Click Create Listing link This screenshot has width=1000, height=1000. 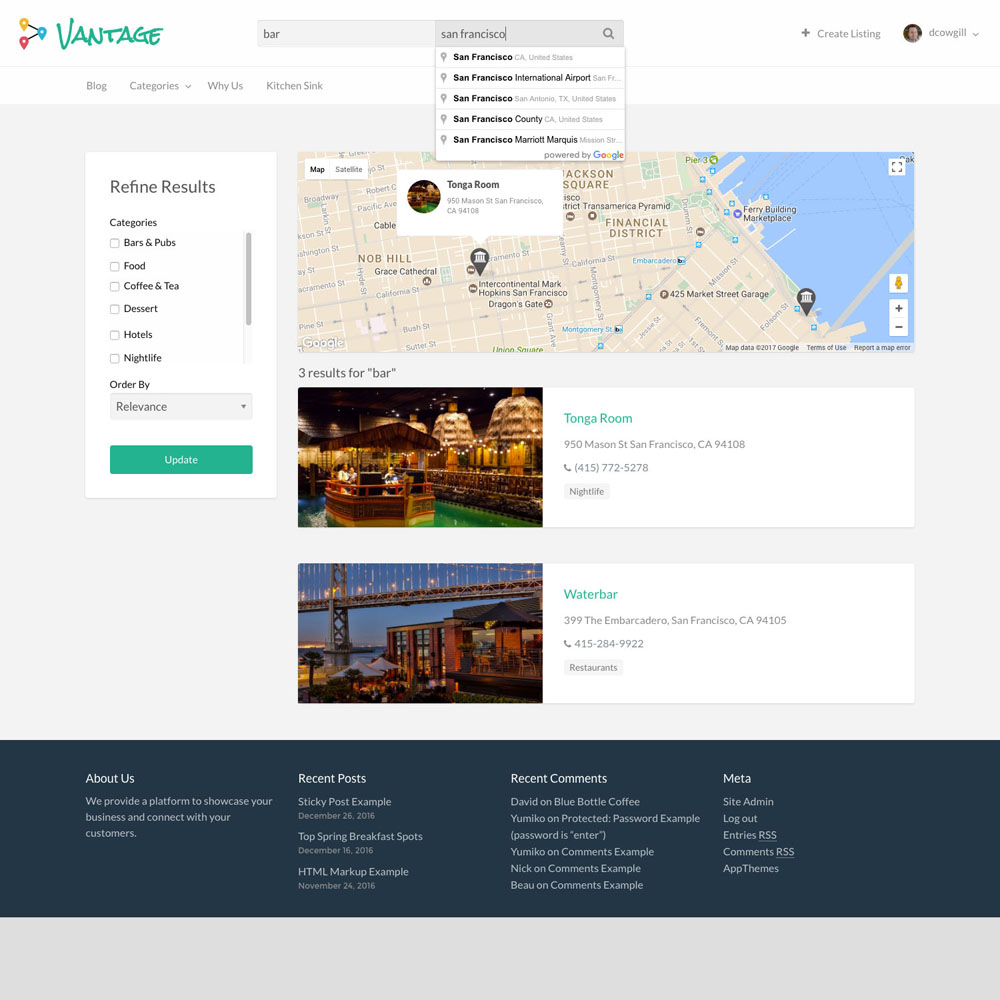tap(849, 33)
